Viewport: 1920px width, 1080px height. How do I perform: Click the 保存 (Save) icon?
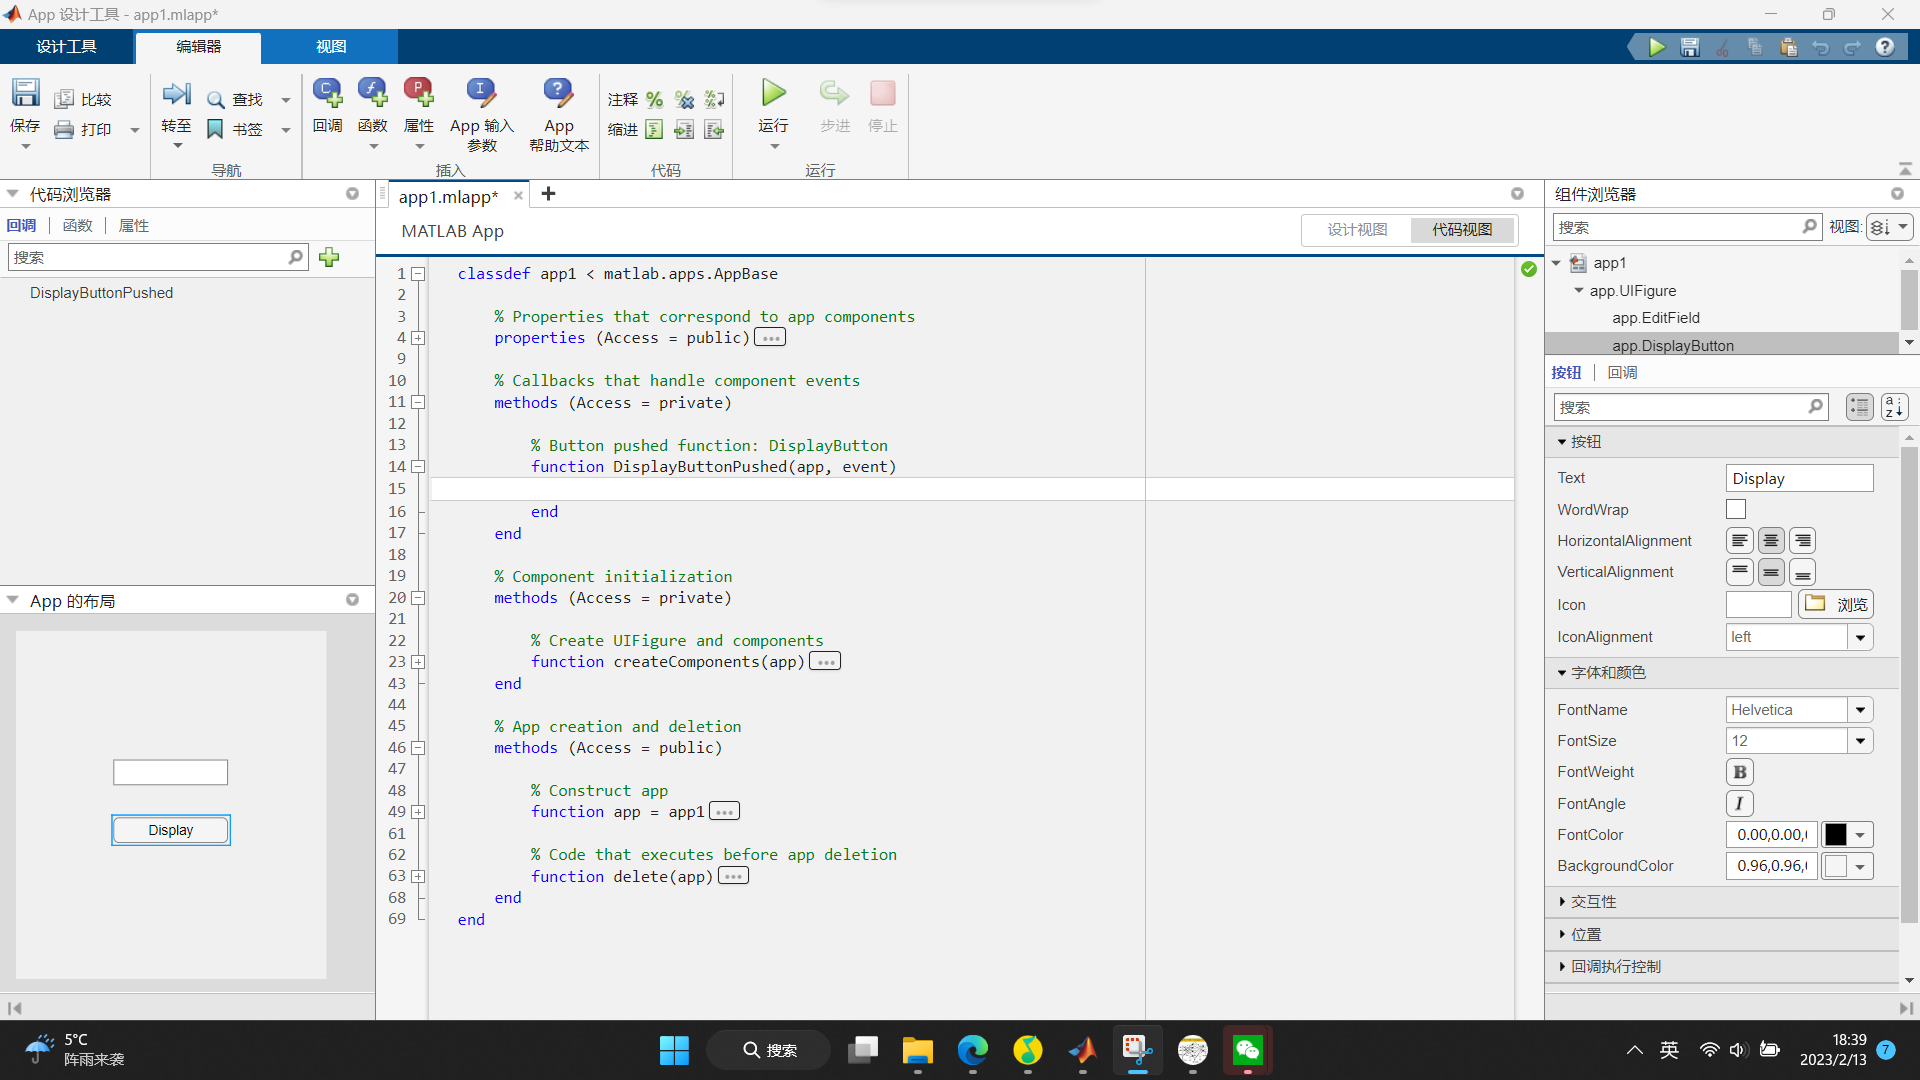coord(25,91)
